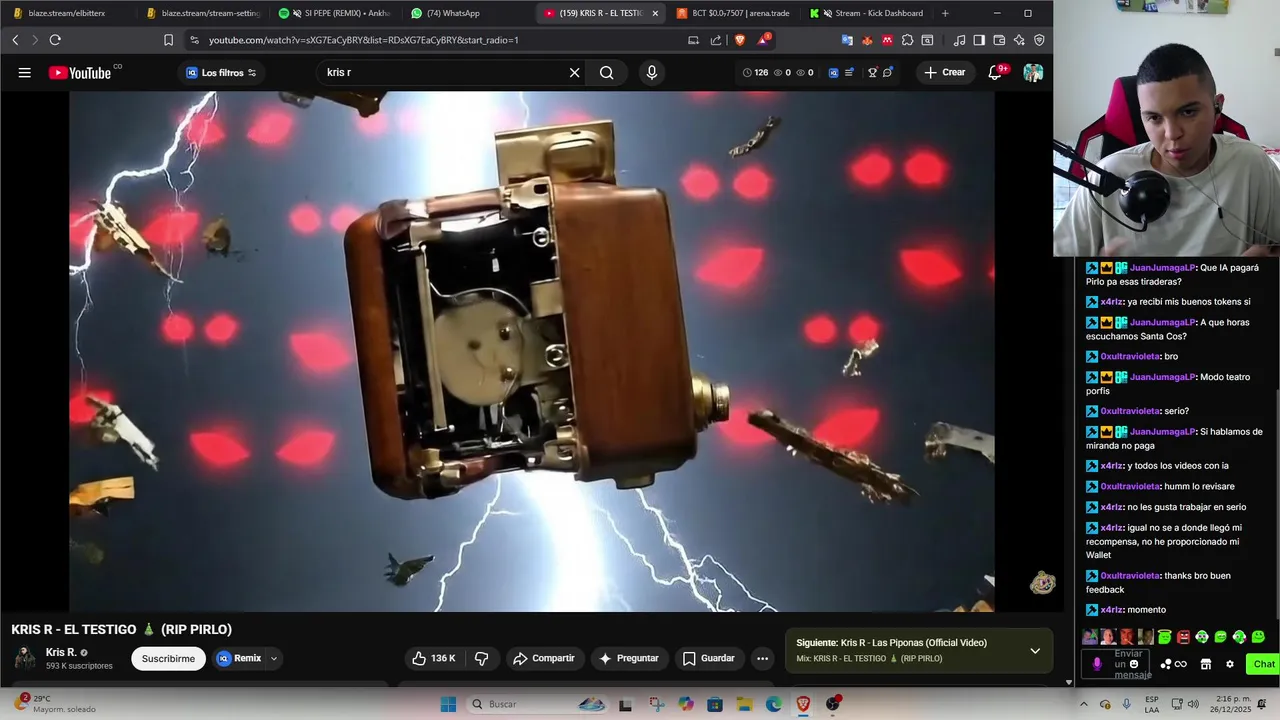Image resolution: width=1280 pixels, height=720 pixels.
Task: Open the Brave Rewards triangle icon
Action: [x=765, y=40]
